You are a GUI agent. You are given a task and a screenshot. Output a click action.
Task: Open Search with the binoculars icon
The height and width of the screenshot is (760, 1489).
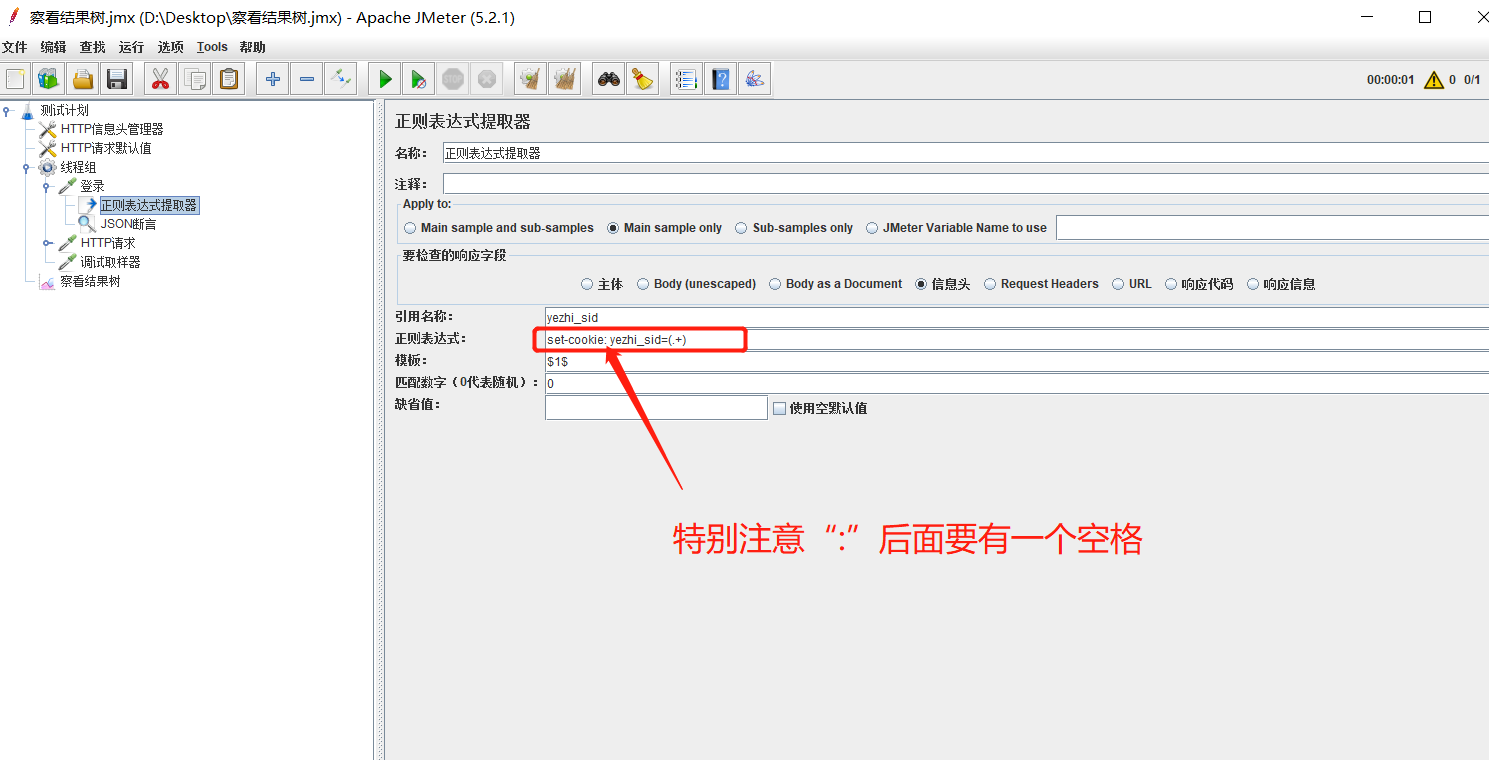click(608, 79)
